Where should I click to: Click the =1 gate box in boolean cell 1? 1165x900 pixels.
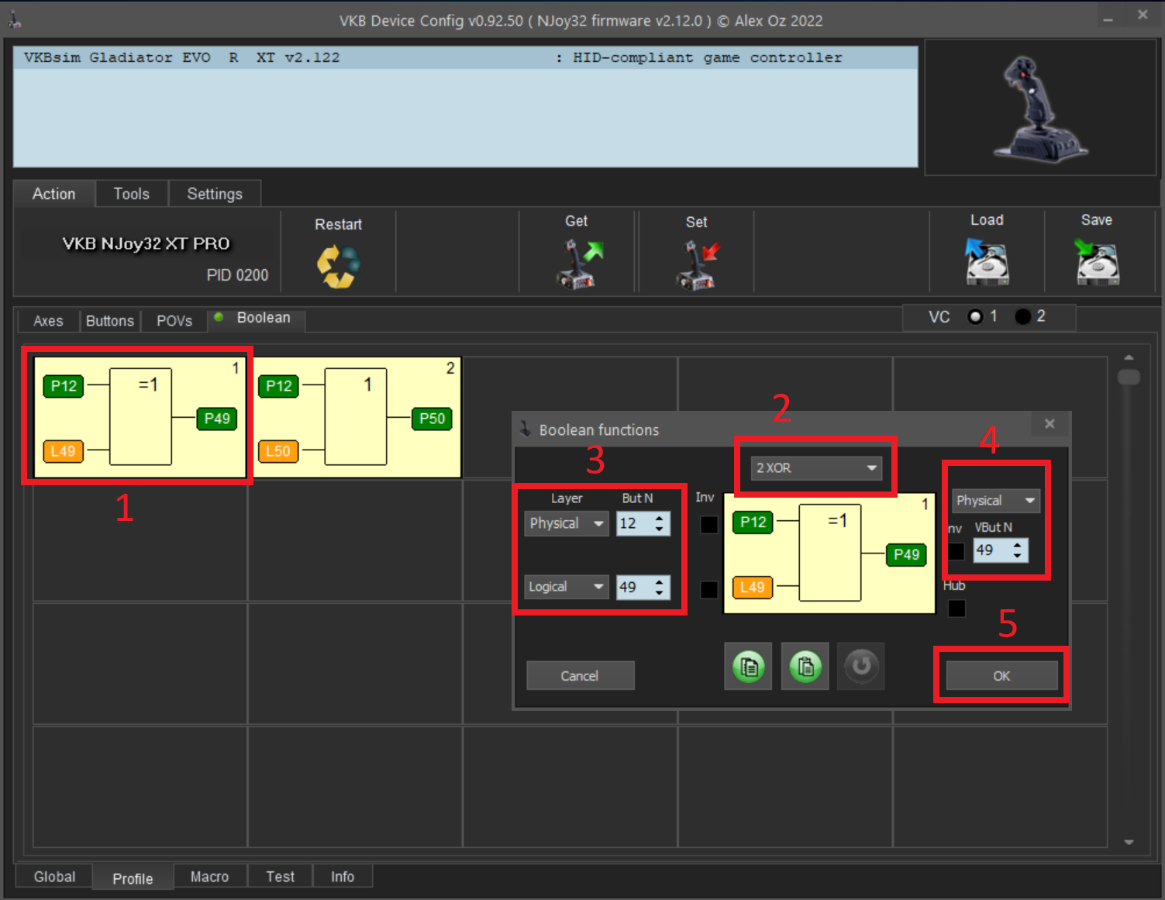[140, 416]
